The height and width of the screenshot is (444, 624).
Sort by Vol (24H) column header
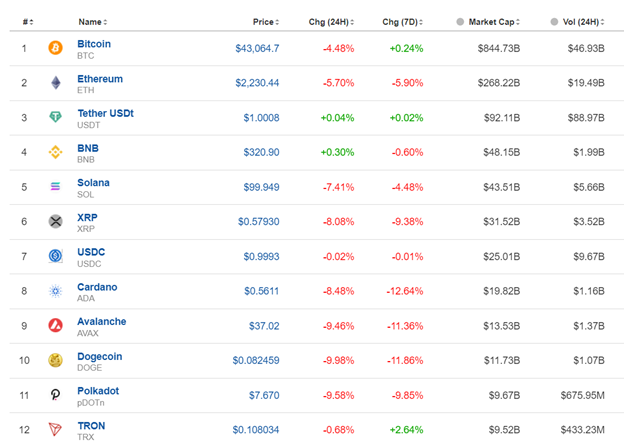coord(582,21)
